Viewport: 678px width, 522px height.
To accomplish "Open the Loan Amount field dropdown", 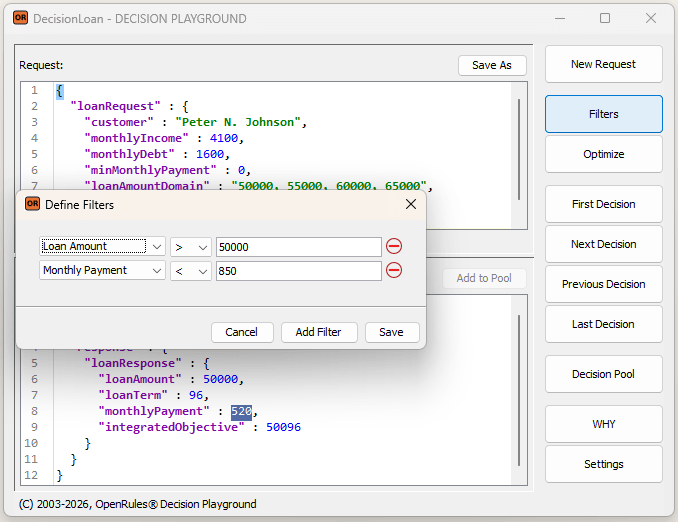I will click(x=102, y=246).
